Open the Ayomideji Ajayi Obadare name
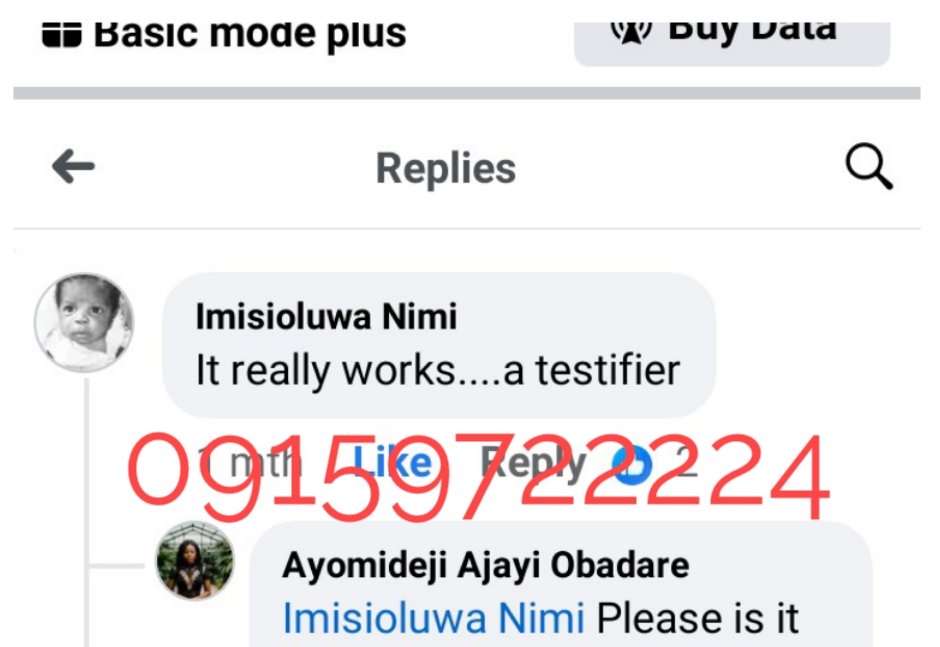This screenshot has width=940, height=647. pyautogui.click(x=486, y=565)
